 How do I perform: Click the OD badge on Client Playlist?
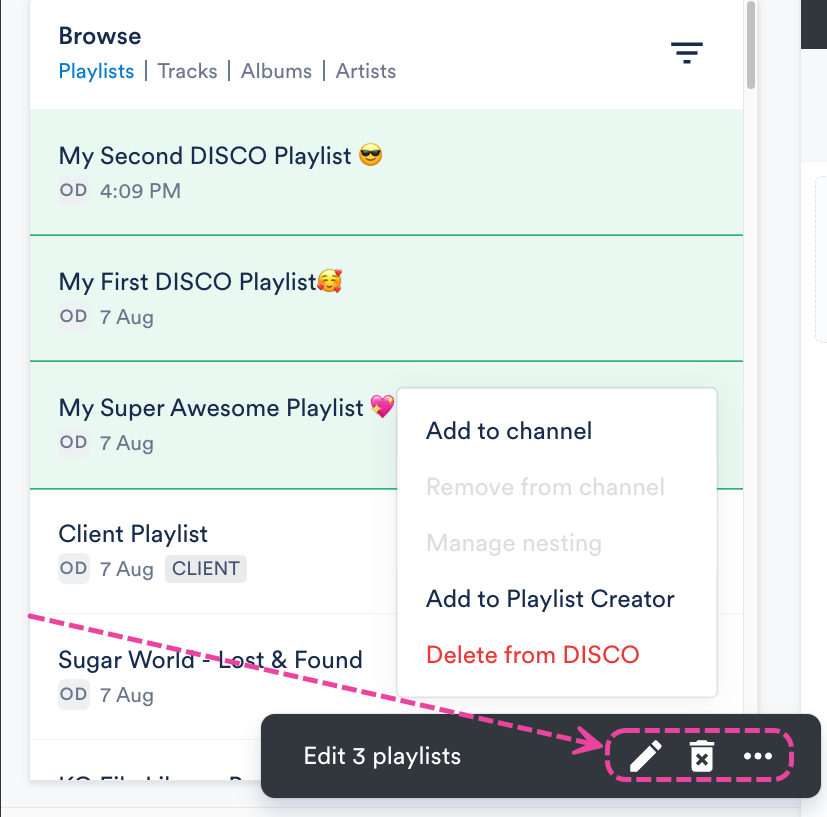click(73, 569)
